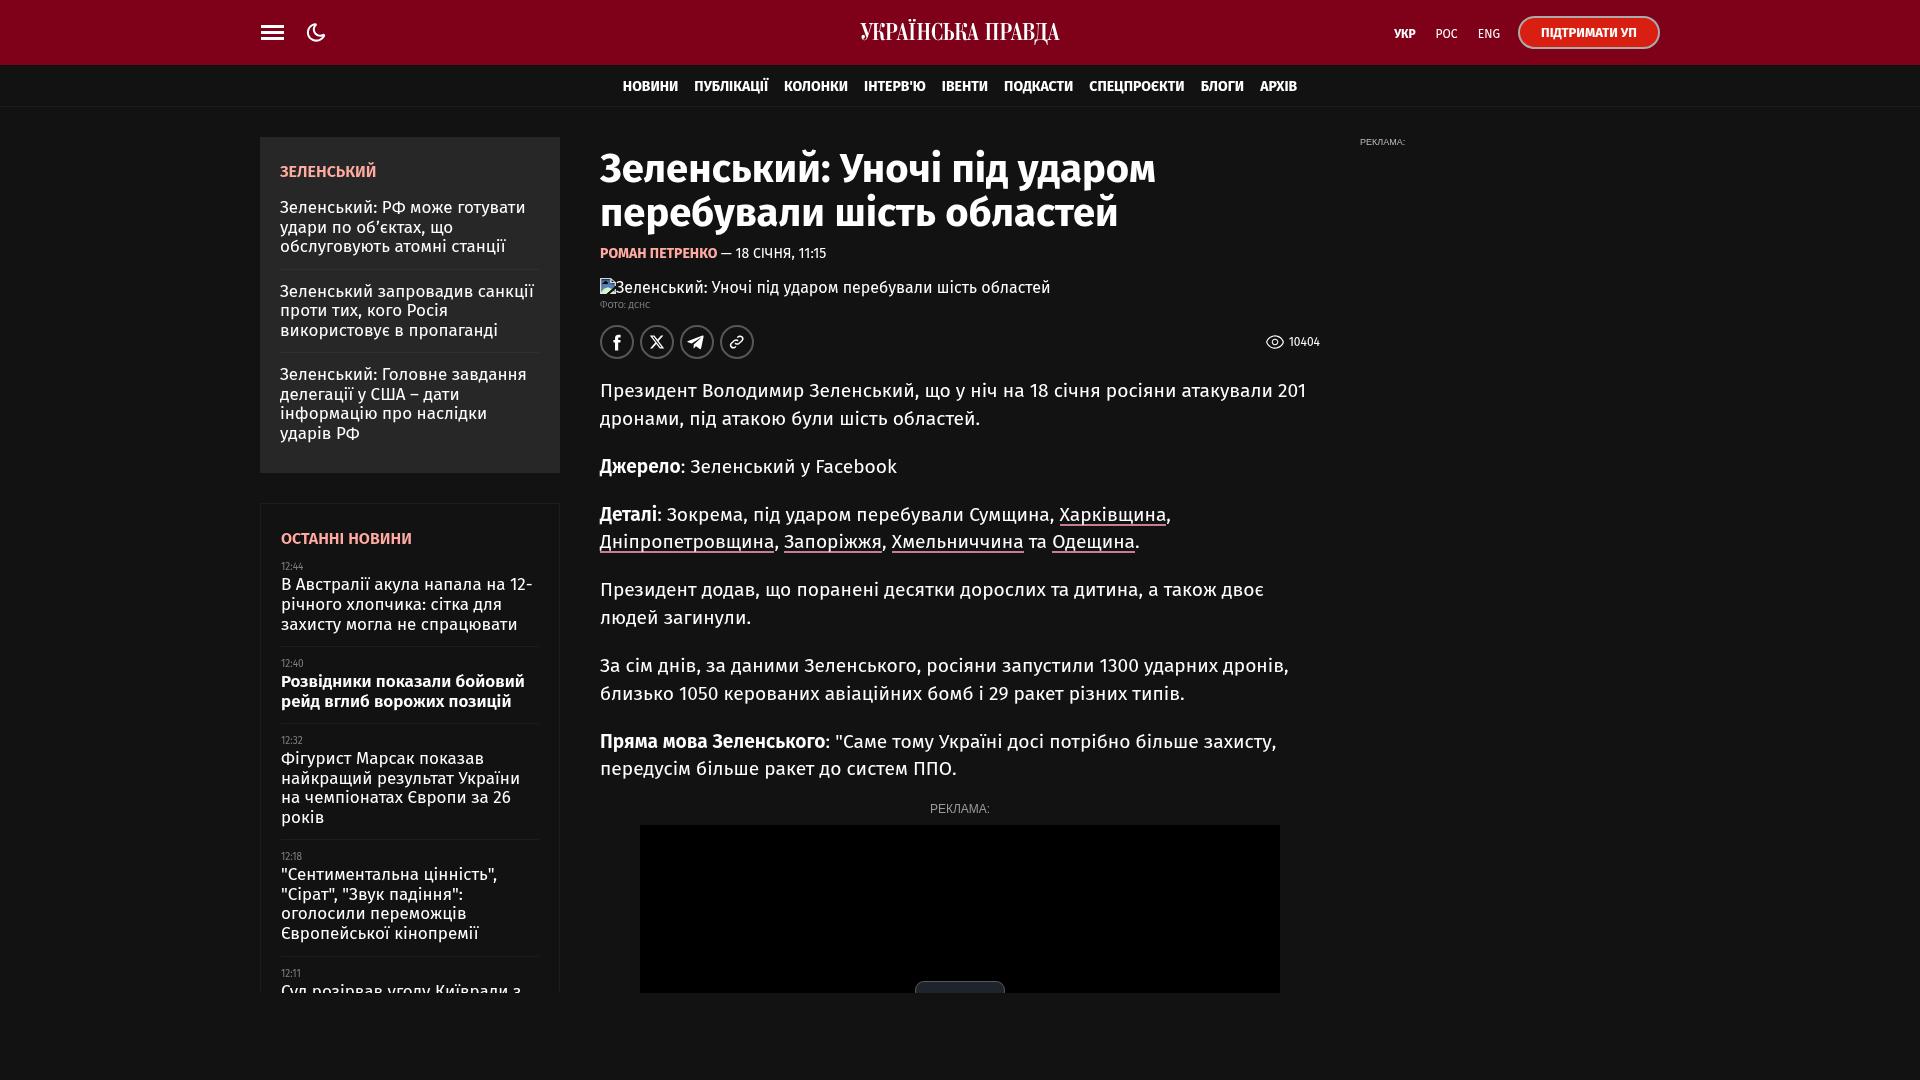Copy the article link icon
This screenshot has width=1920, height=1080.
[x=737, y=342]
